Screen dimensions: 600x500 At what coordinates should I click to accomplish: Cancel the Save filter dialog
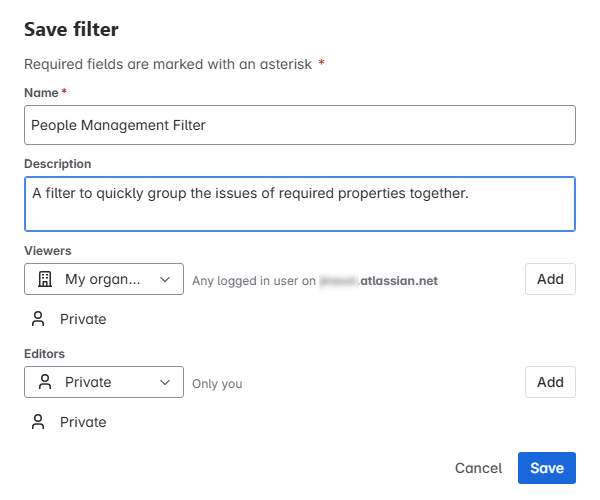[x=478, y=468]
